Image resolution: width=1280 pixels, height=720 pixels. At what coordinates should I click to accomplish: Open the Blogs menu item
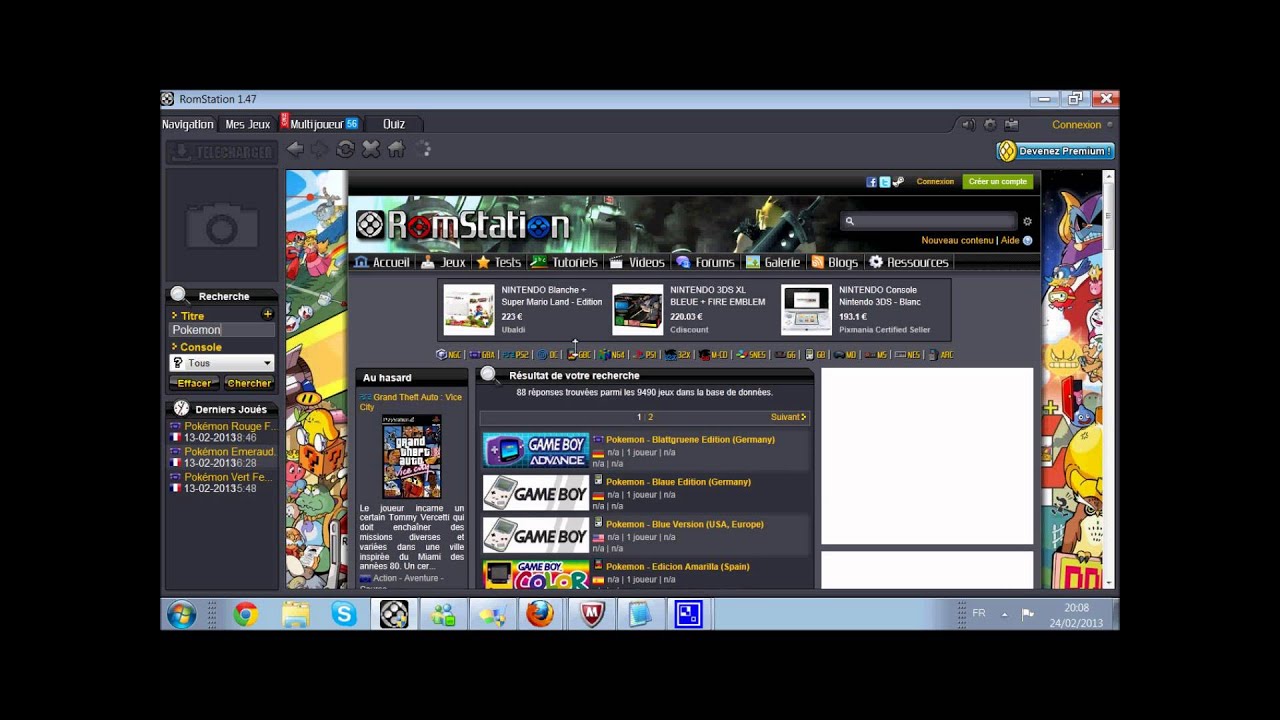click(834, 262)
